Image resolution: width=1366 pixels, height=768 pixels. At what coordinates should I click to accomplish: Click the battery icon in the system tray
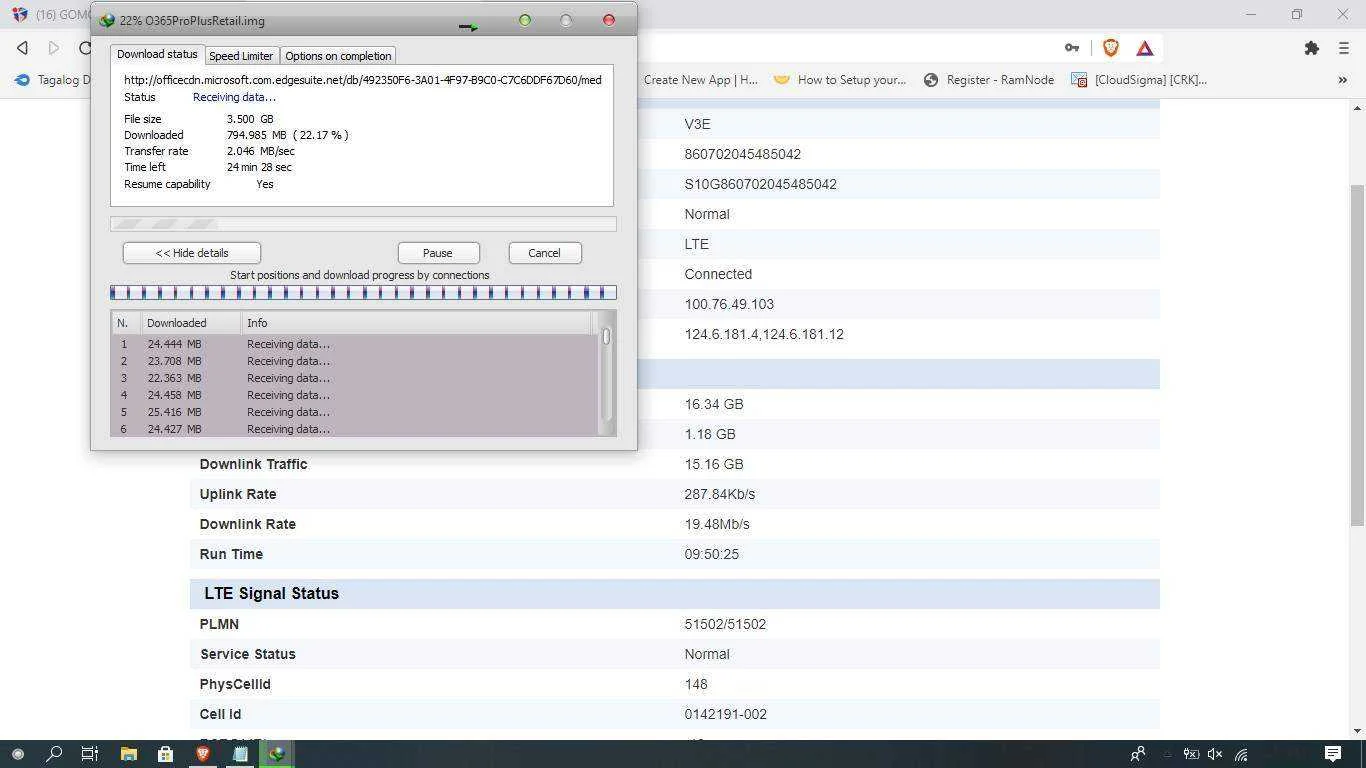pos(1191,754)
